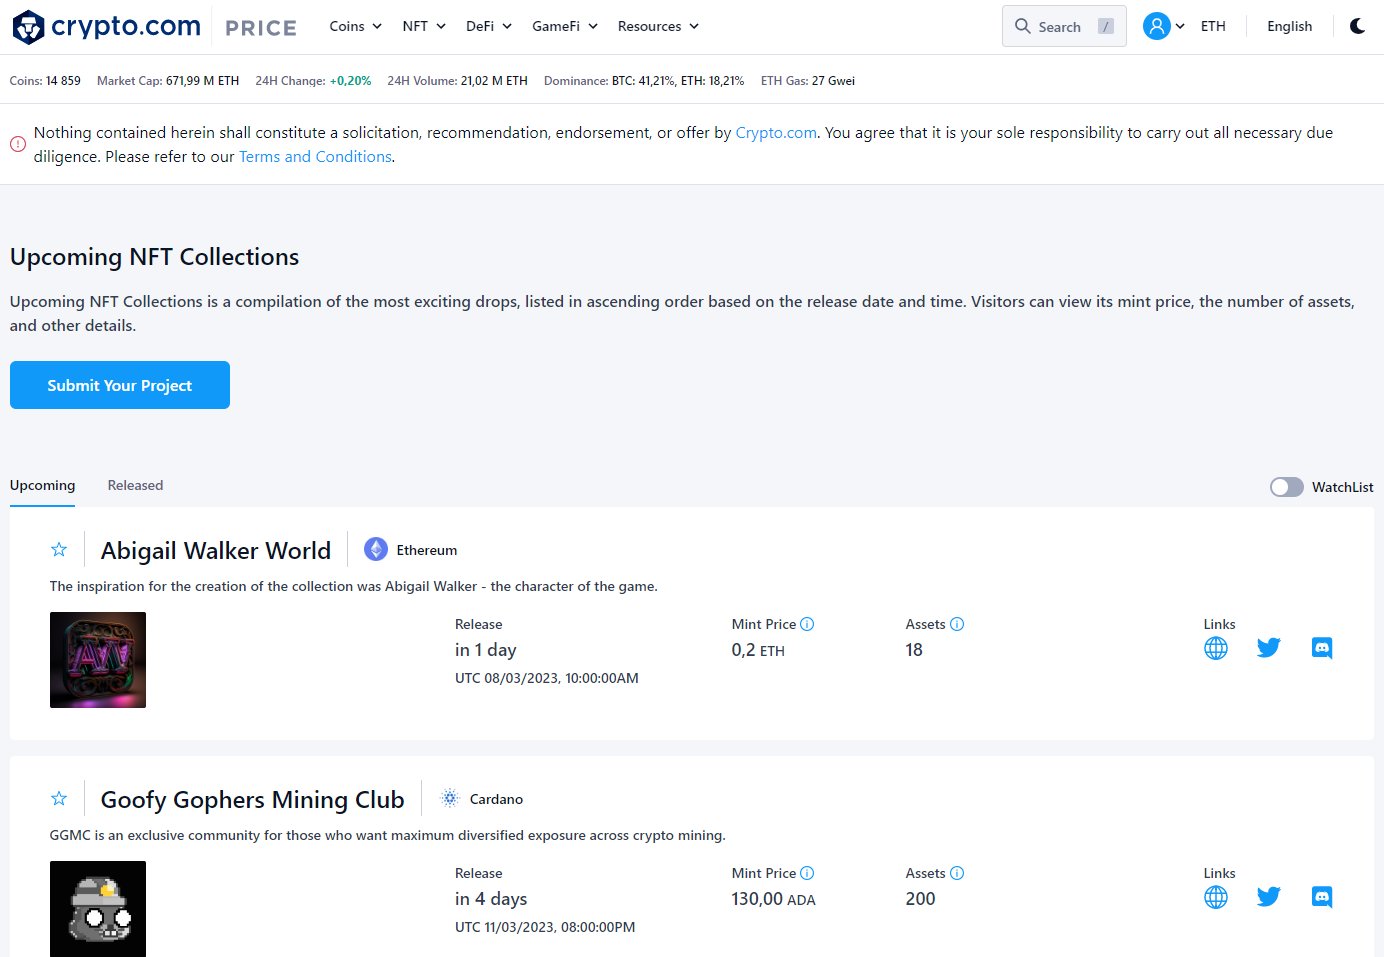Click the 24H Volume 21,02 M ETH stat
Viewport: 1384px width, 957px height.
(x=457, y=81)
